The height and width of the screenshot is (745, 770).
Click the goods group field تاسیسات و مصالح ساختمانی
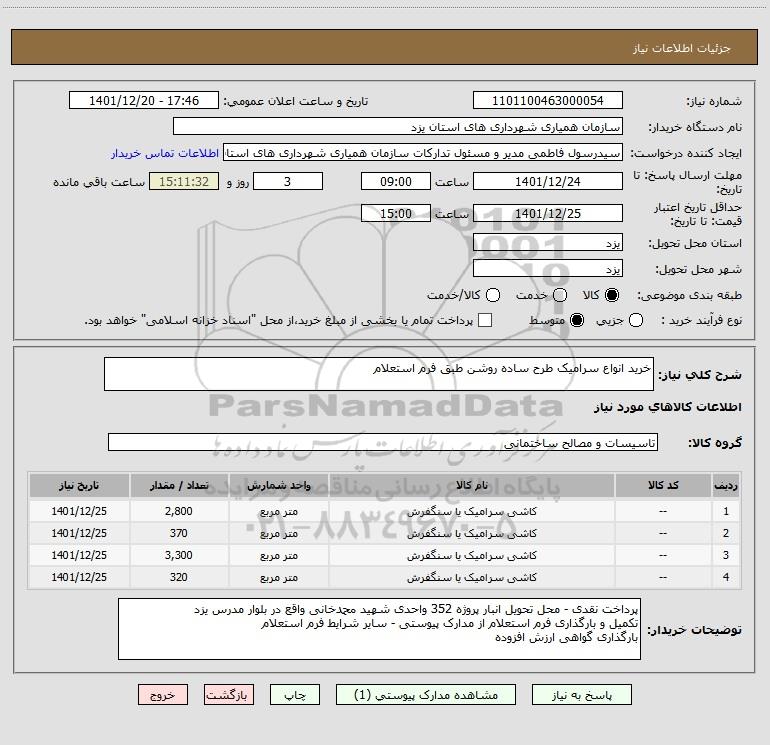(x=383, y=442)
